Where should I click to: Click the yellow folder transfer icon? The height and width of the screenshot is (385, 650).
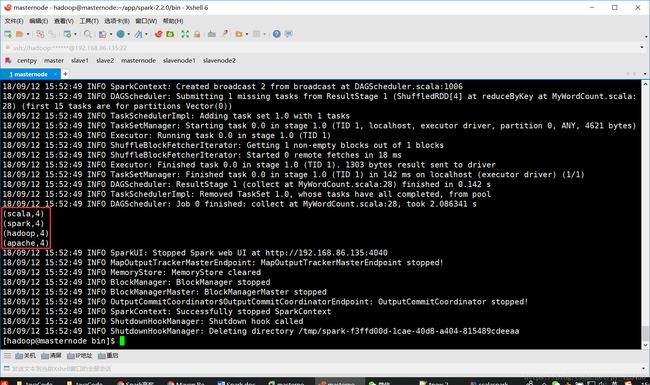238,34
